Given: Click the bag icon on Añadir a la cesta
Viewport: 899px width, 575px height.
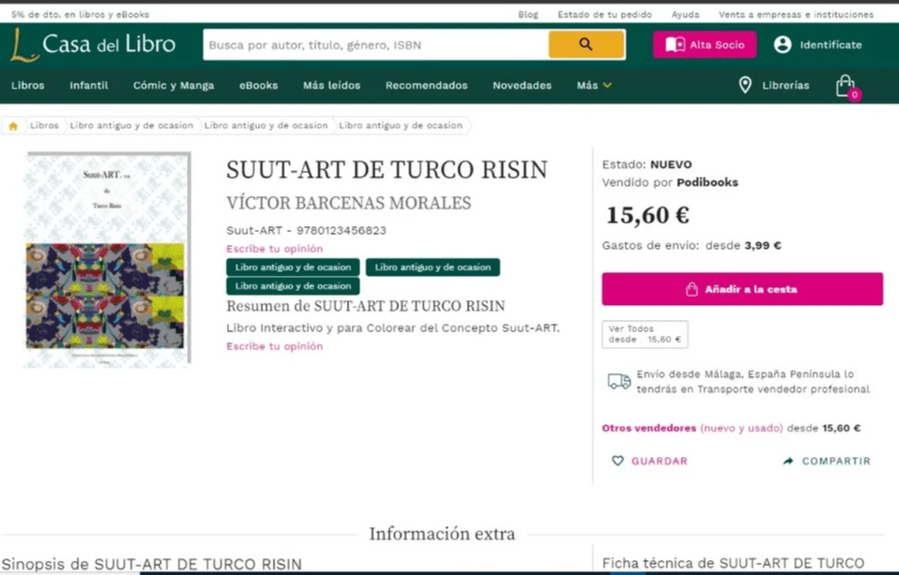Looking at the screenshot, I should (692, 289).
